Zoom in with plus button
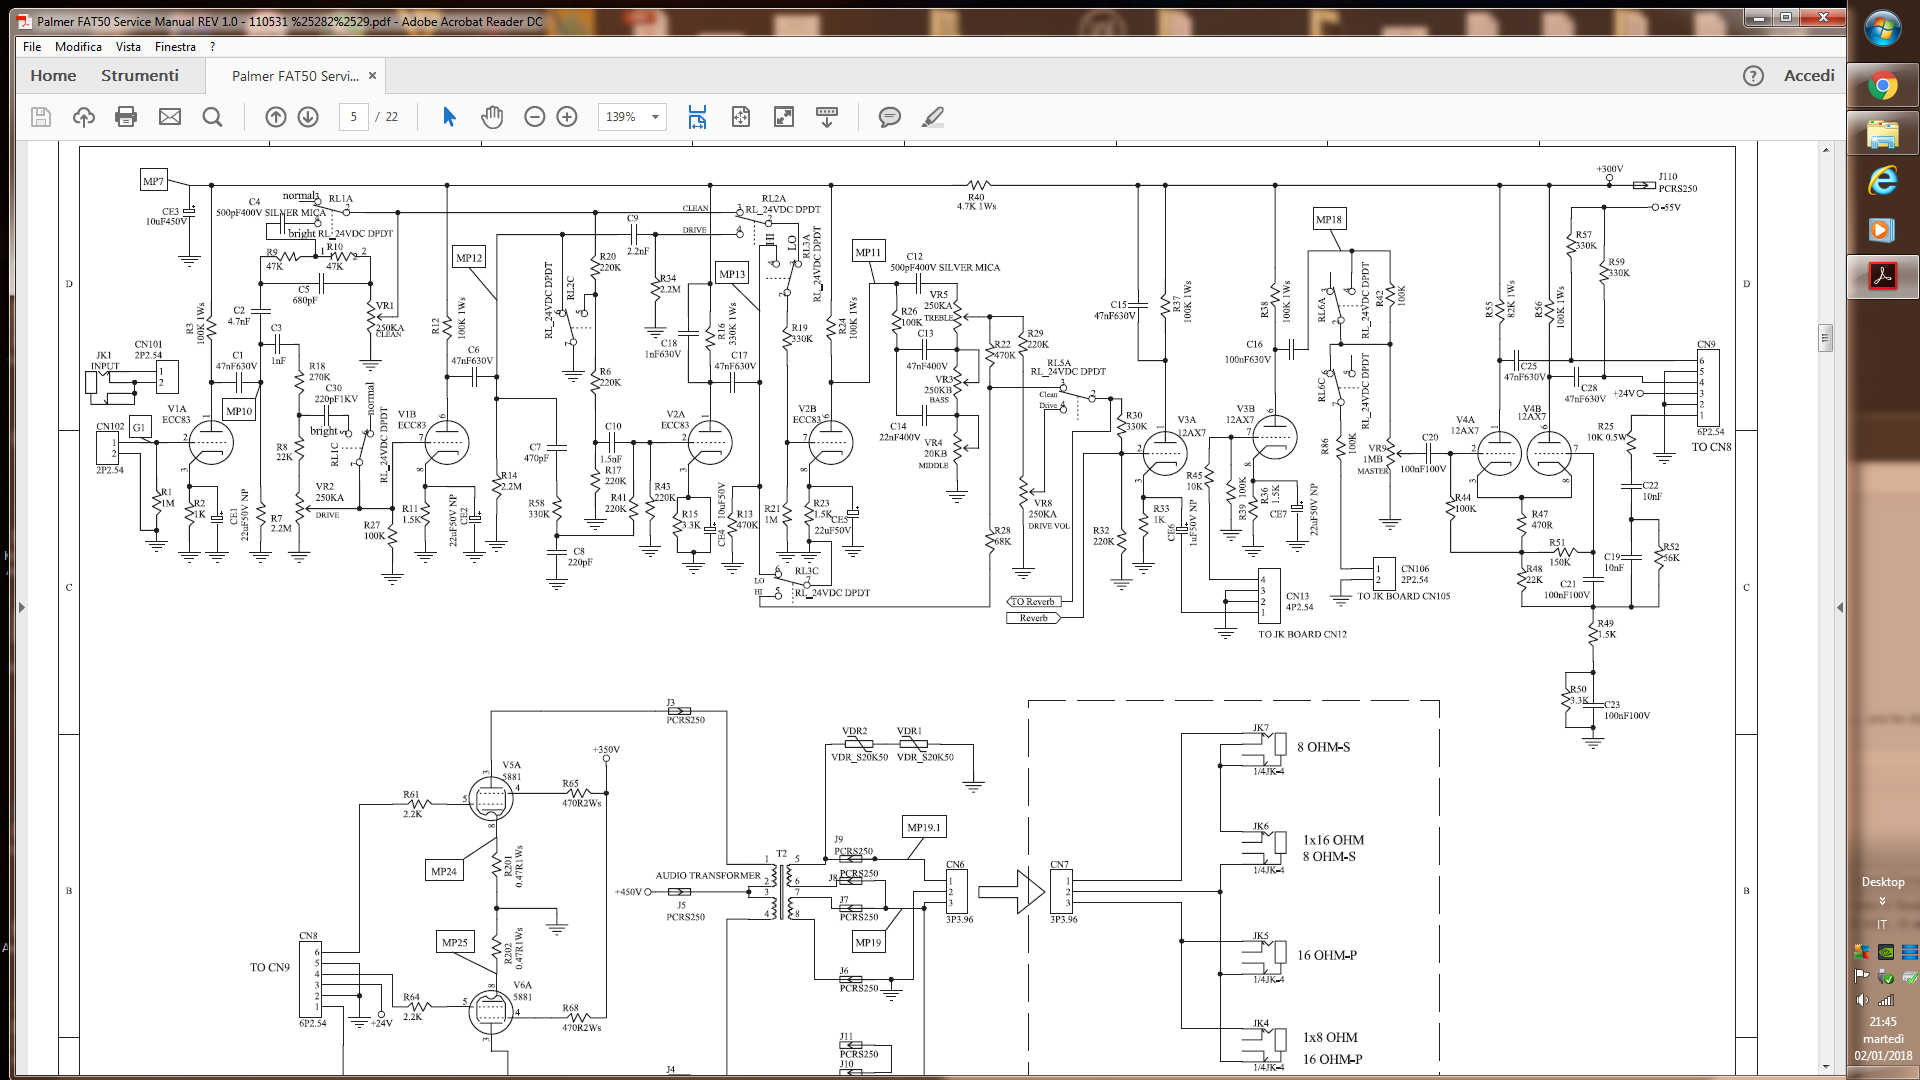 (x=567, y=117)
